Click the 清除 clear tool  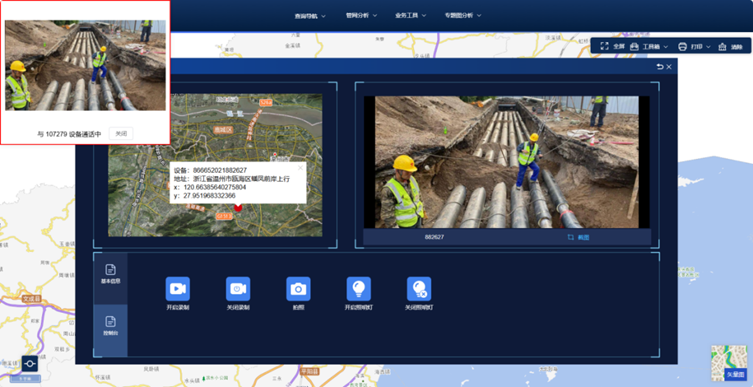pyautogui.click(x=730, y=47)
